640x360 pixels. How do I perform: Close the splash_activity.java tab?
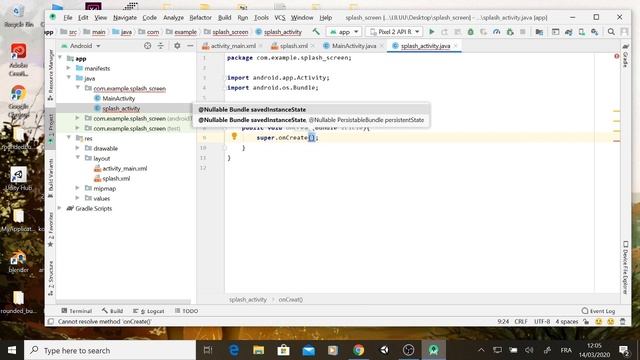point(456,46)
